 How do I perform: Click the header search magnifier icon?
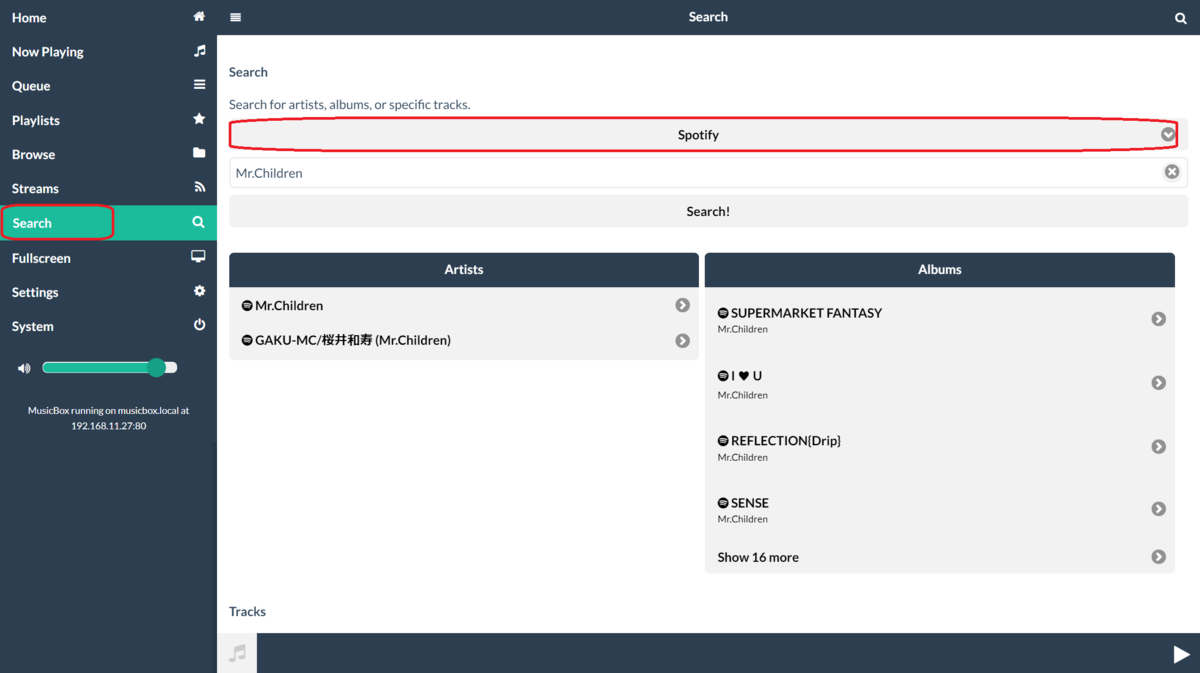(x=1180, y=18)
